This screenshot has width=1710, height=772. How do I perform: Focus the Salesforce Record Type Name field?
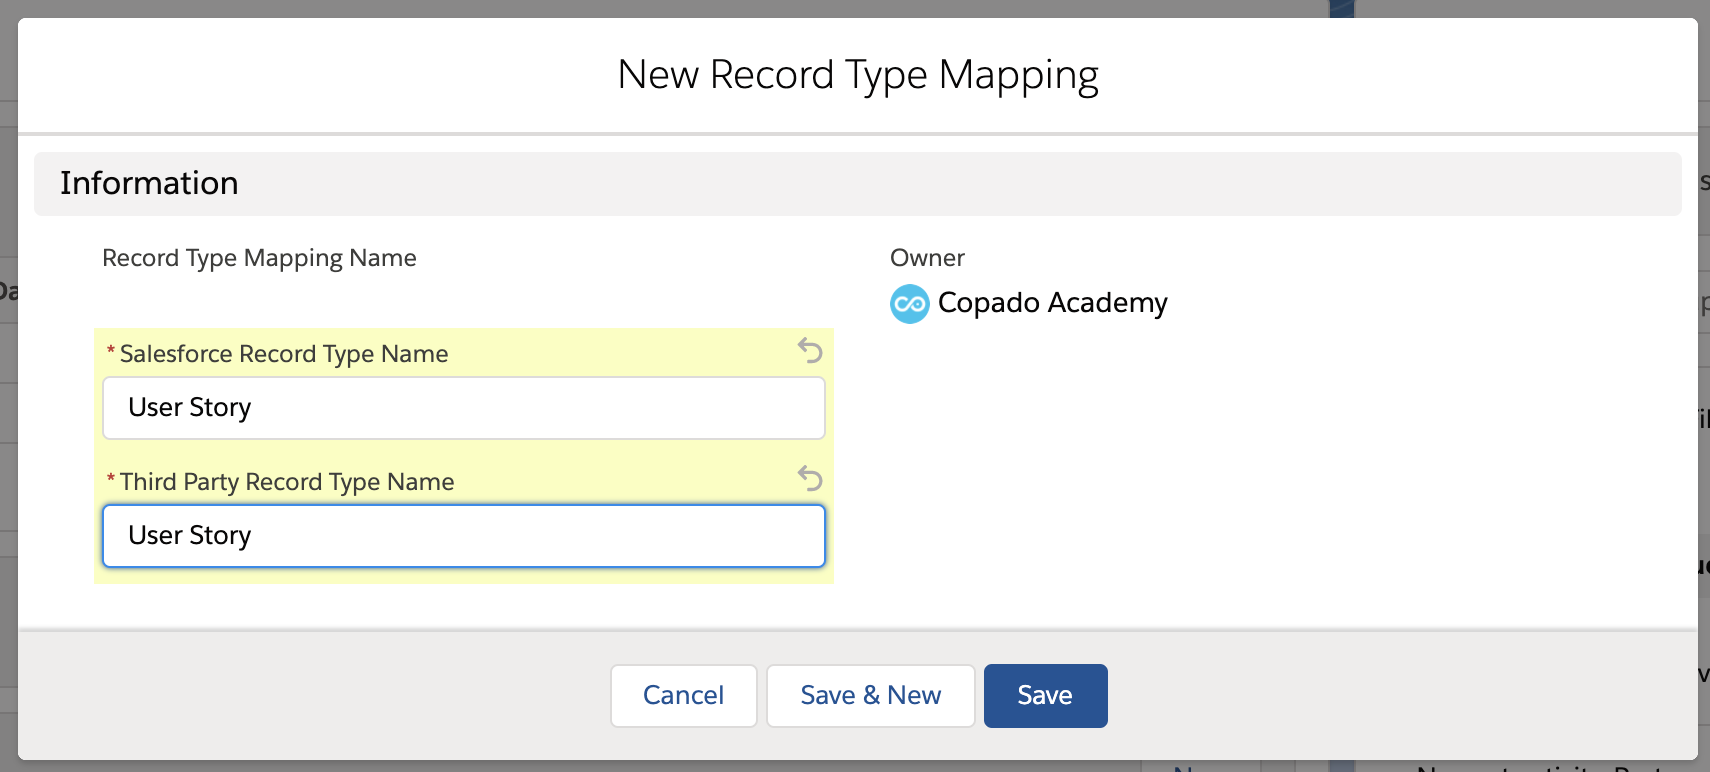coord(464,408)
